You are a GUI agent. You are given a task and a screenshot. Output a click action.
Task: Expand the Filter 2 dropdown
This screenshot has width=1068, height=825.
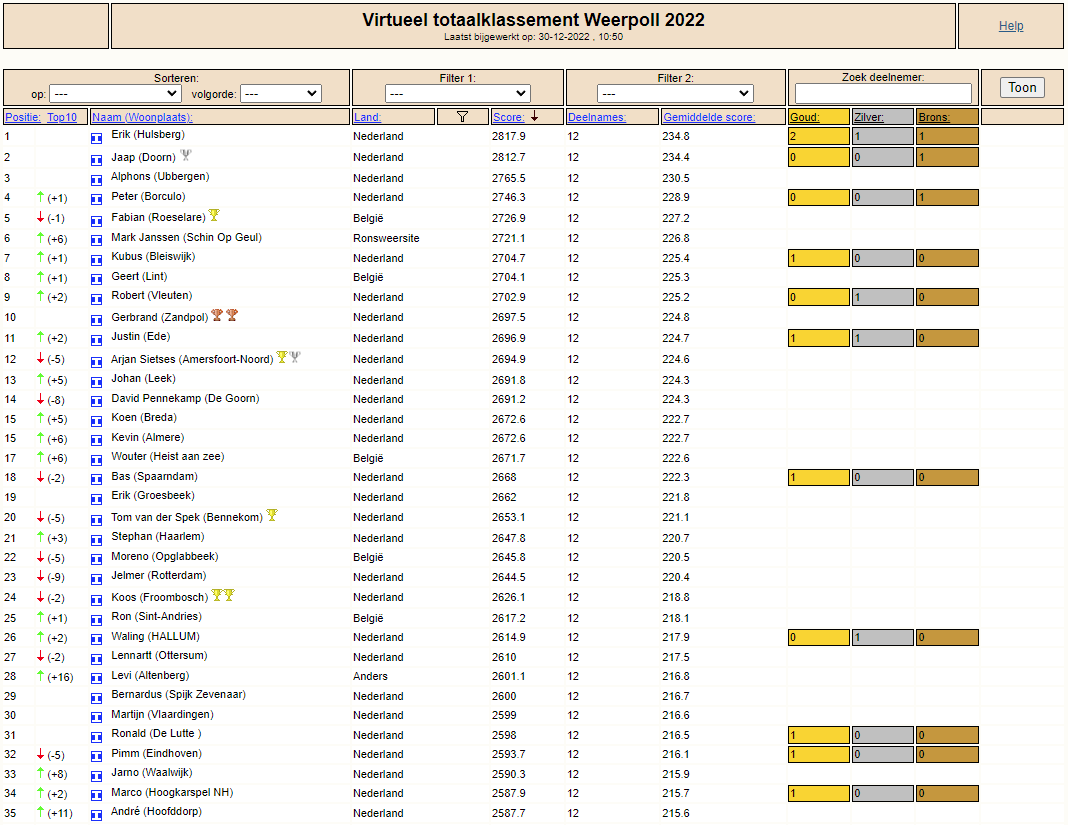click(x=675, y=93)
